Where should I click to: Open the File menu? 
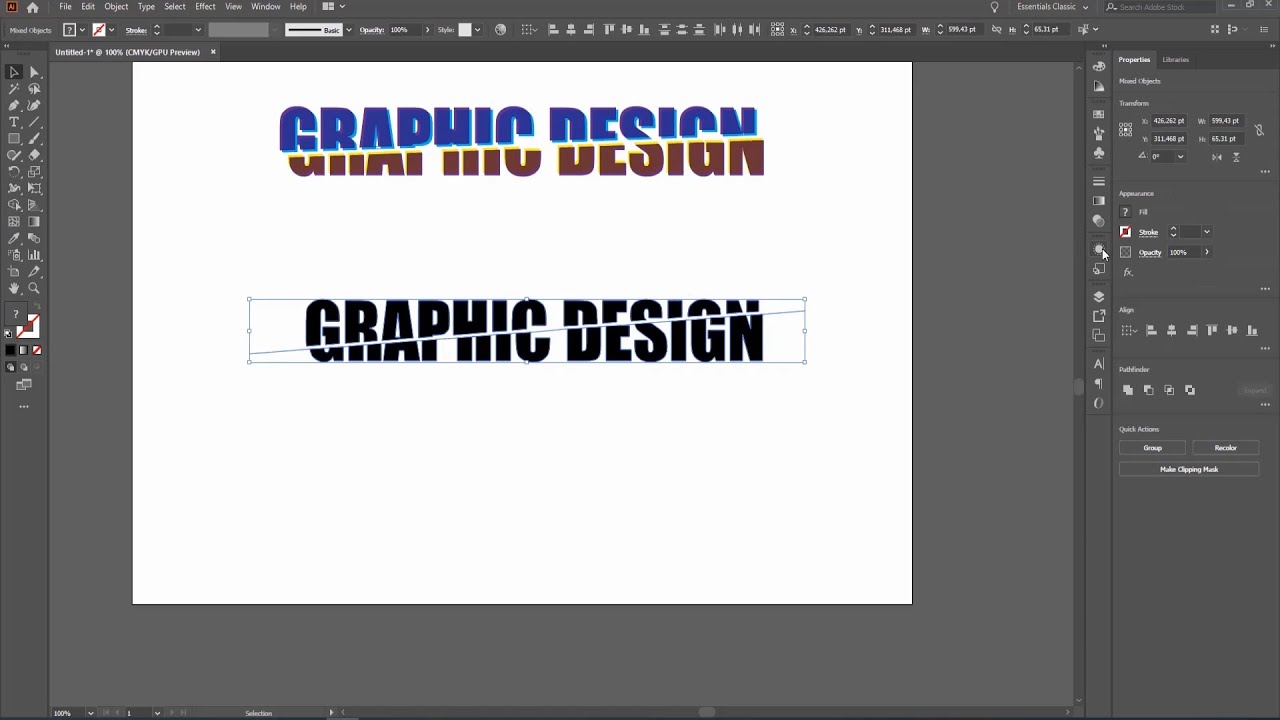65,7
